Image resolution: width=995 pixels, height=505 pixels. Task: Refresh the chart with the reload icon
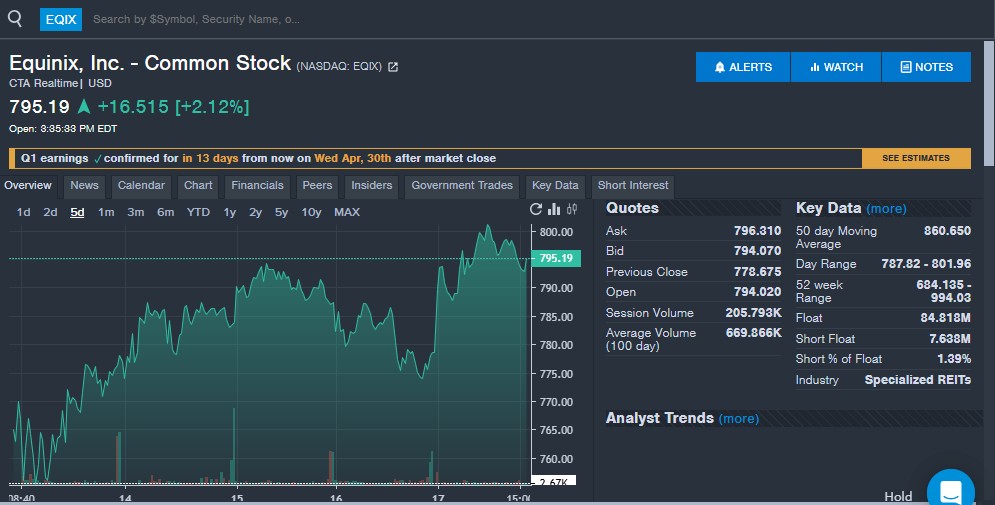point(536,210)
